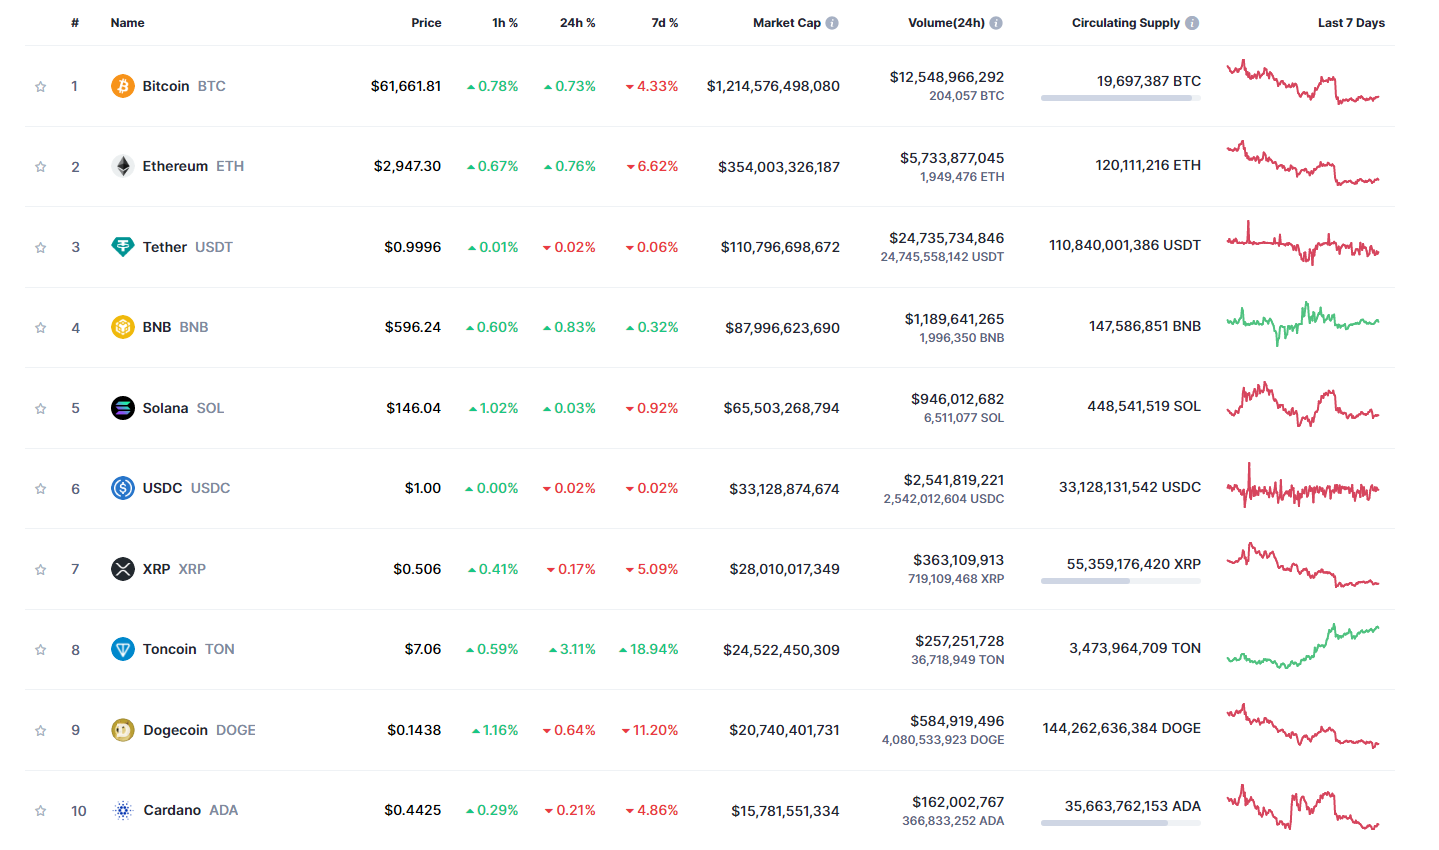Viewport: 1439px width, 850px height.
Task: Open USDC's 7-day sparkline chart
Action: coord(1303,485)
